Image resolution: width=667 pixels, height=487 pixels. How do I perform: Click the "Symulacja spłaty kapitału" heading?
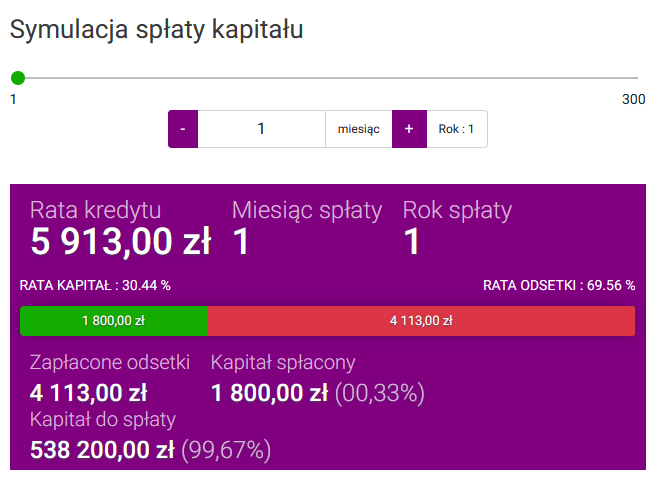coord(157,29)
